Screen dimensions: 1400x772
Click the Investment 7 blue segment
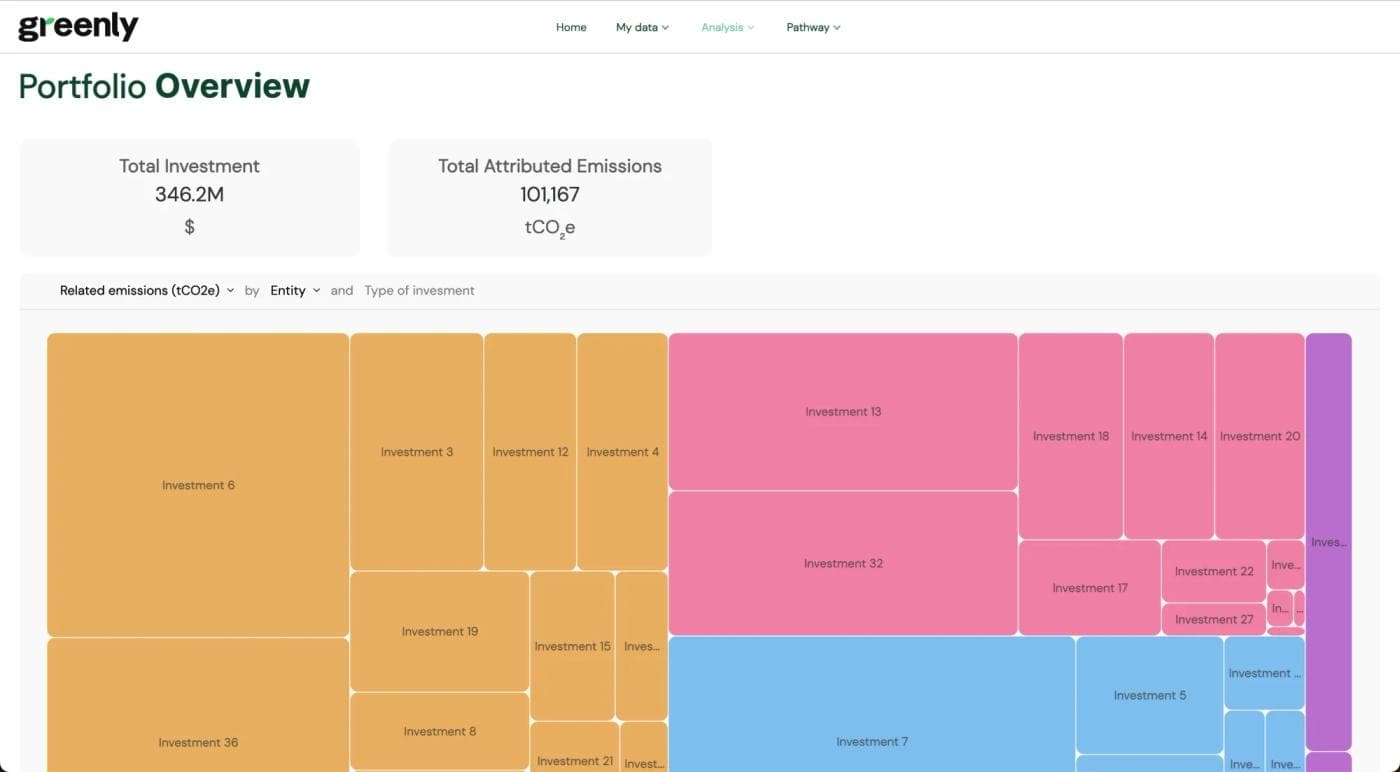[871, 740]
